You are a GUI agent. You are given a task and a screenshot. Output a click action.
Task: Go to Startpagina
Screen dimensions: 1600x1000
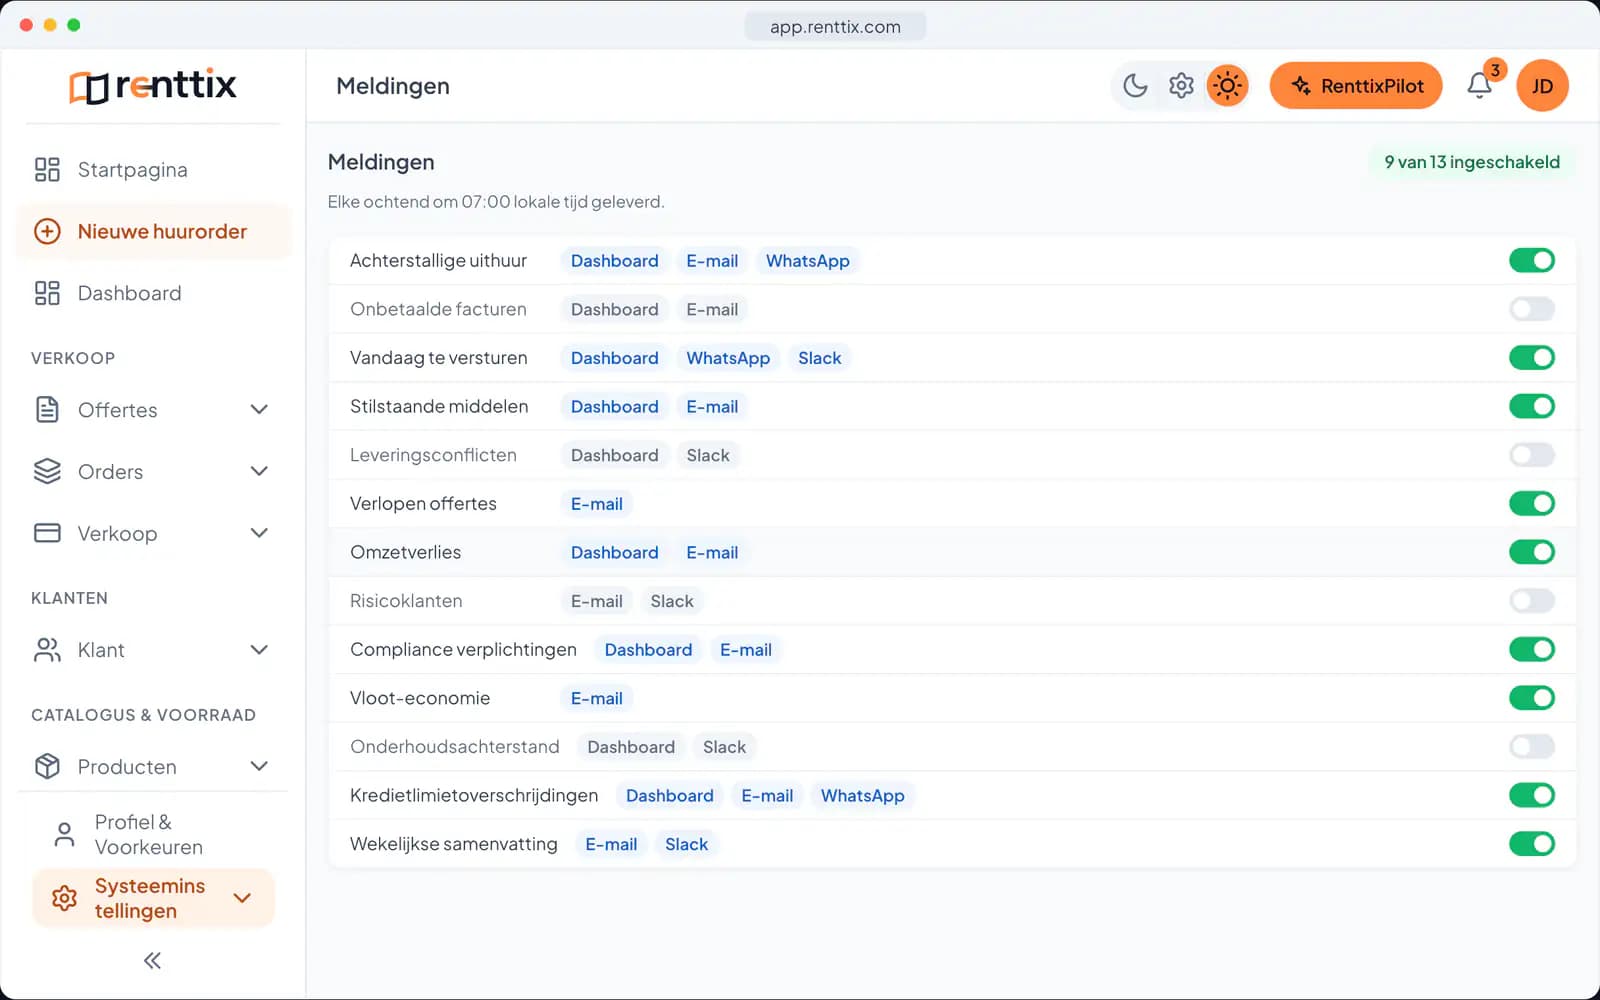coord(153,170)
